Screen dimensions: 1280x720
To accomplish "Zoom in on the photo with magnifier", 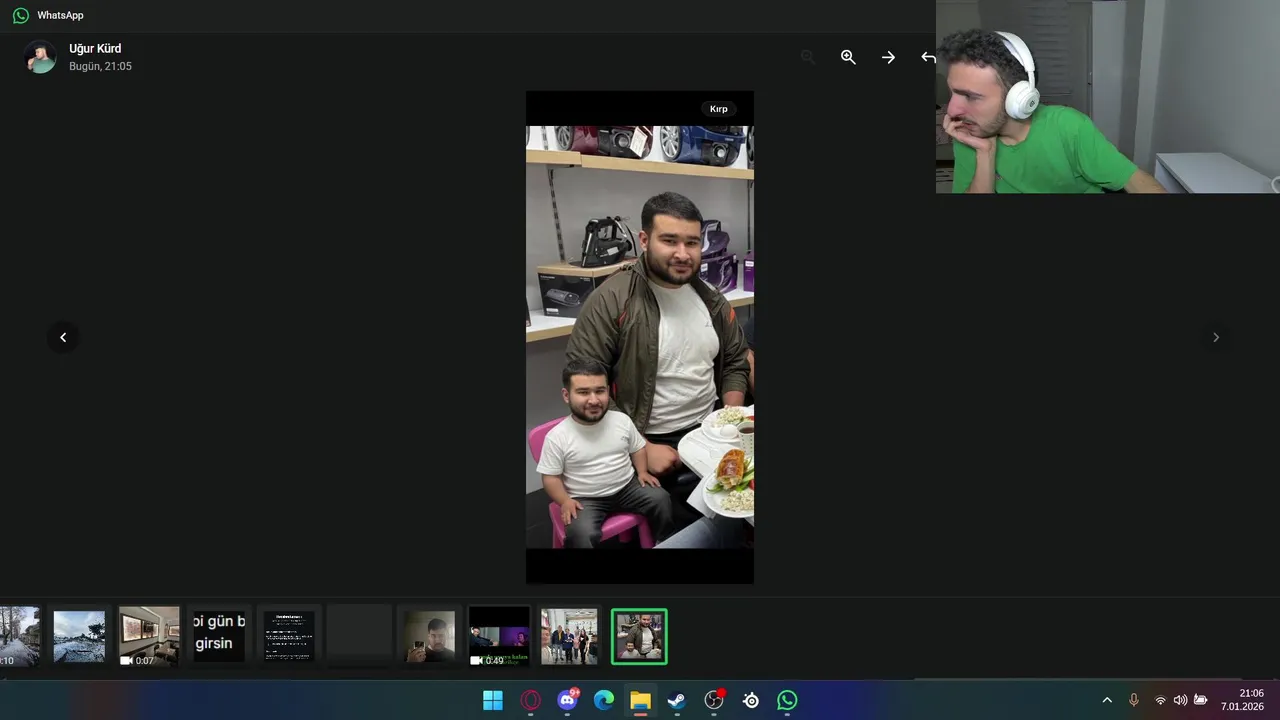I will (x=848, y=57).
